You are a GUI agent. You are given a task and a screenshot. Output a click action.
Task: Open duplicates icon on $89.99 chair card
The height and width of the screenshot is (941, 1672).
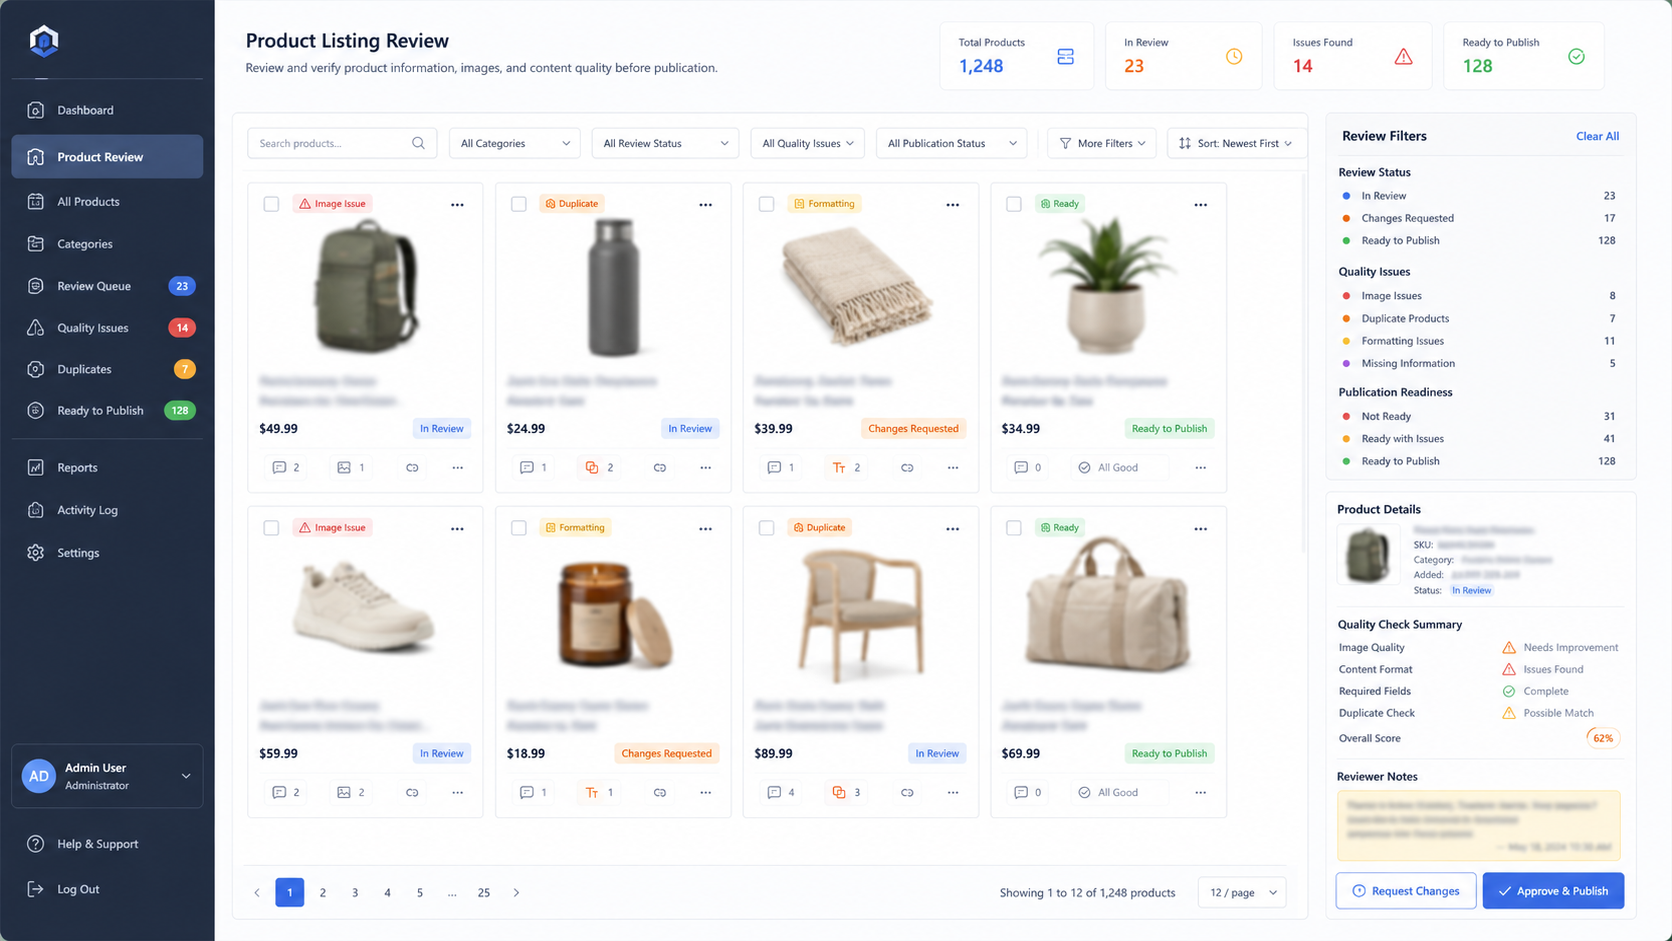click(x=839, y=792)
